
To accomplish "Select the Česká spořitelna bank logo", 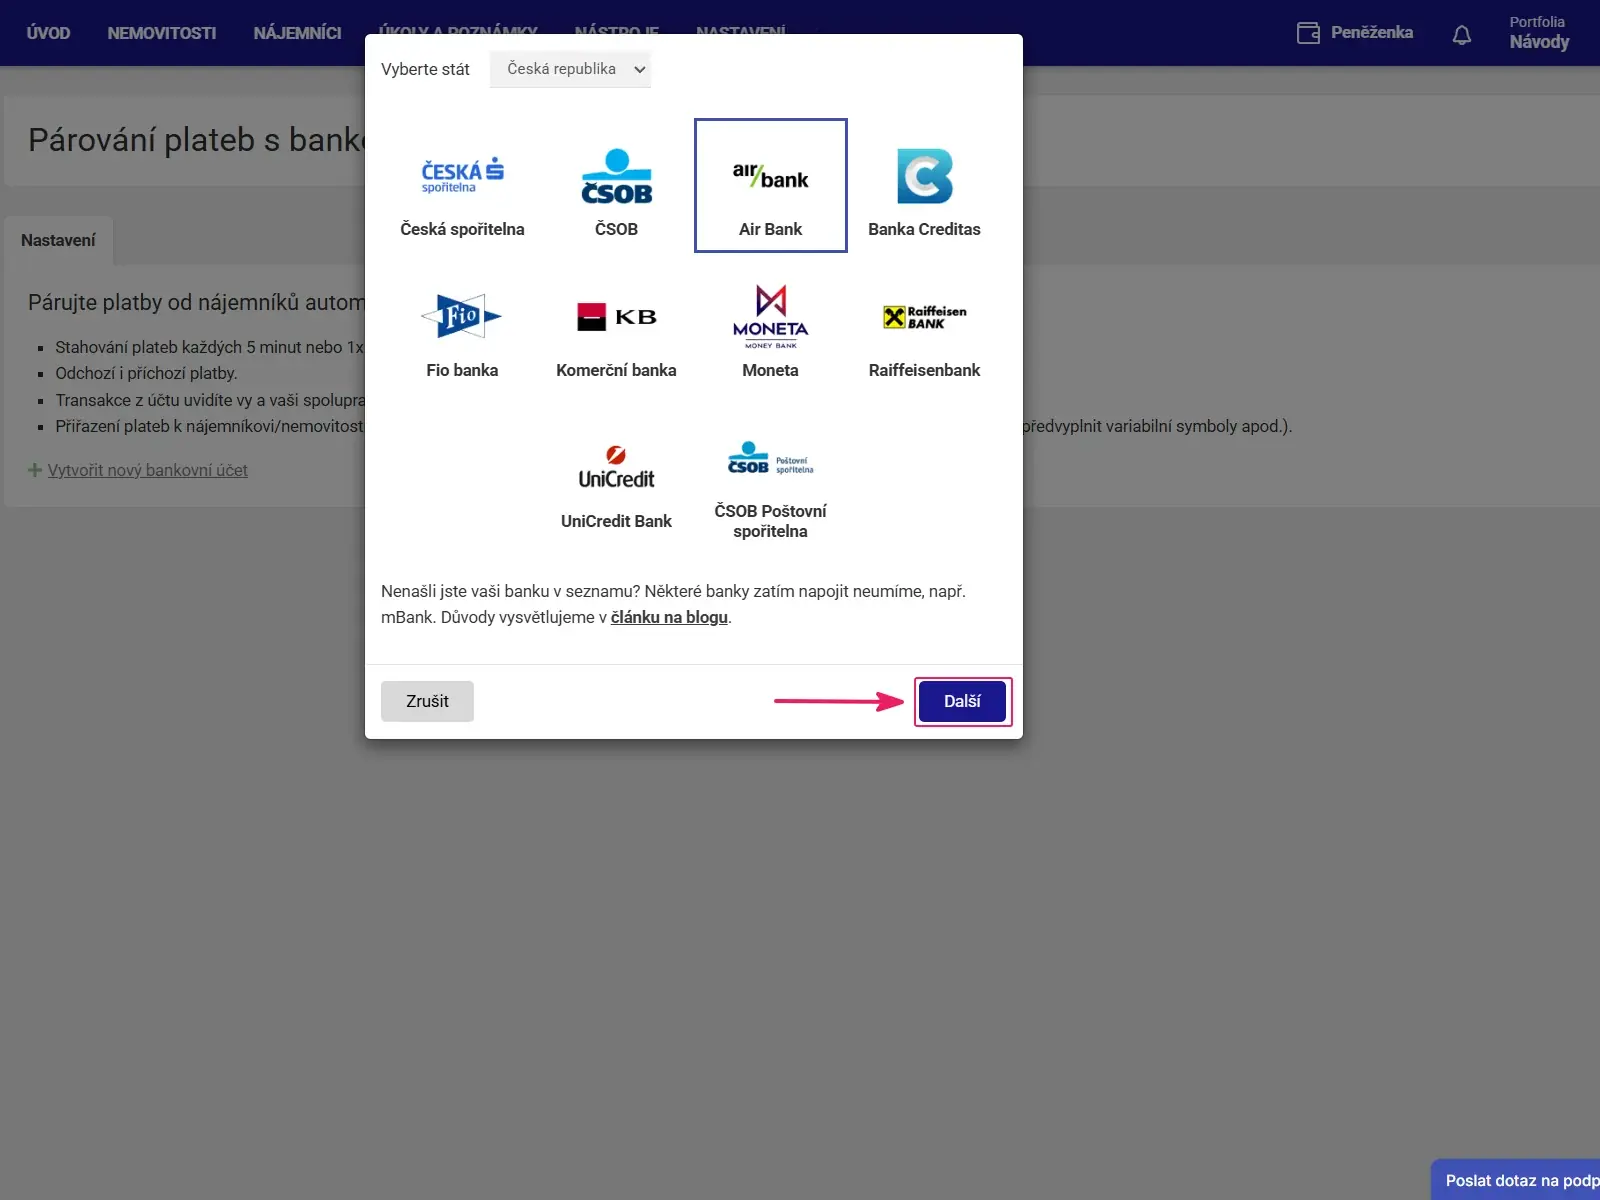I will tap(462, 176).
